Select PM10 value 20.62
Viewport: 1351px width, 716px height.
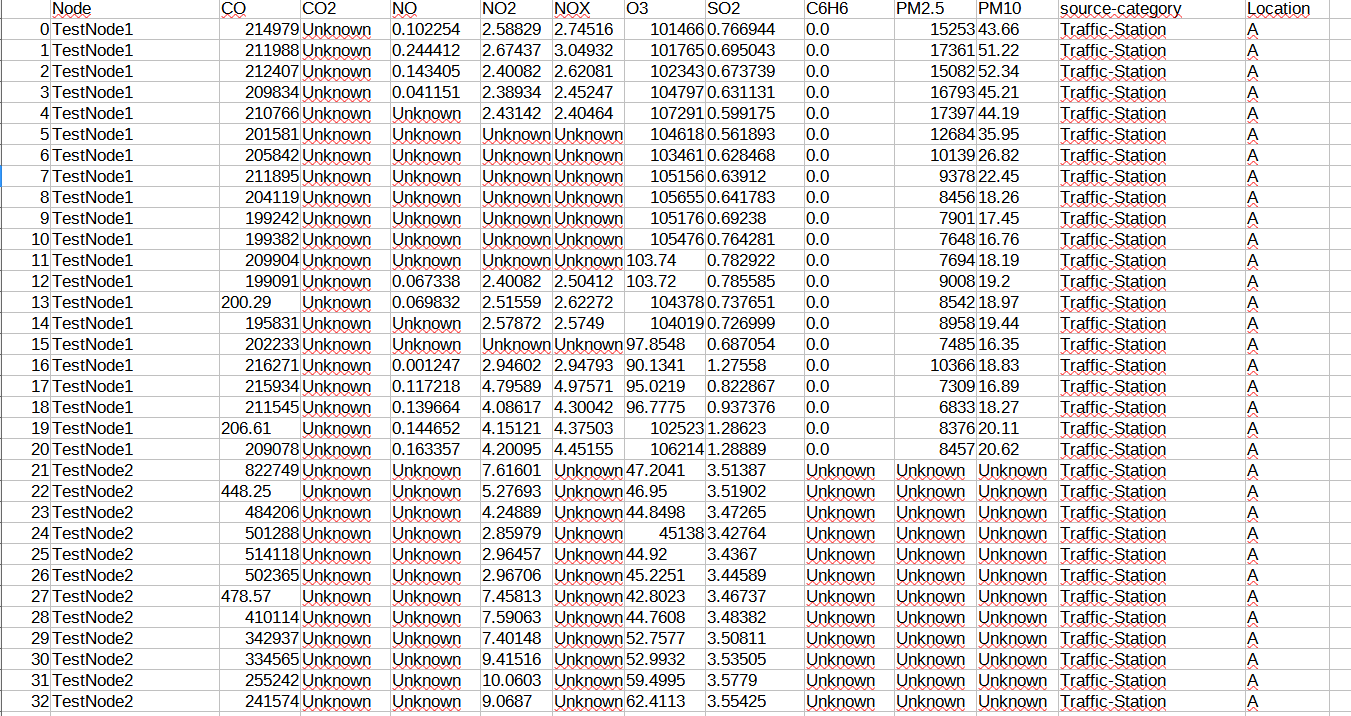point(1017,450)
